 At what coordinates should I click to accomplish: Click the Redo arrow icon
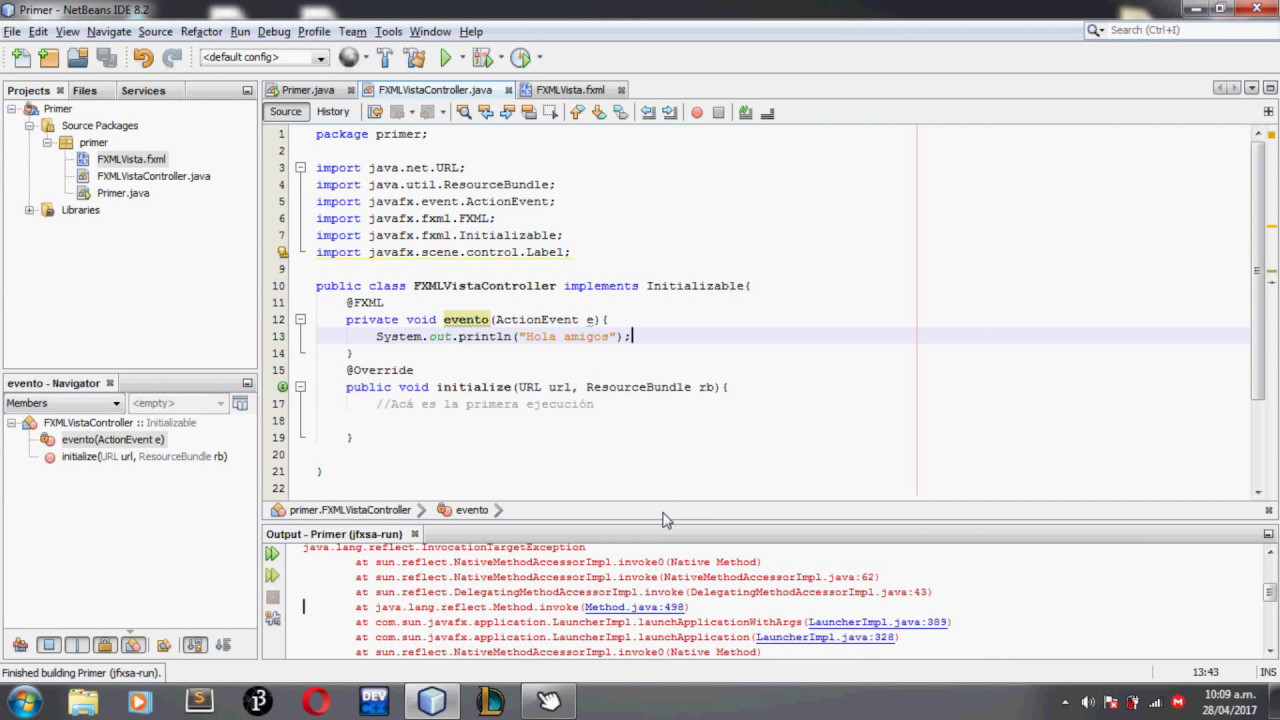[x=172, y=58]
